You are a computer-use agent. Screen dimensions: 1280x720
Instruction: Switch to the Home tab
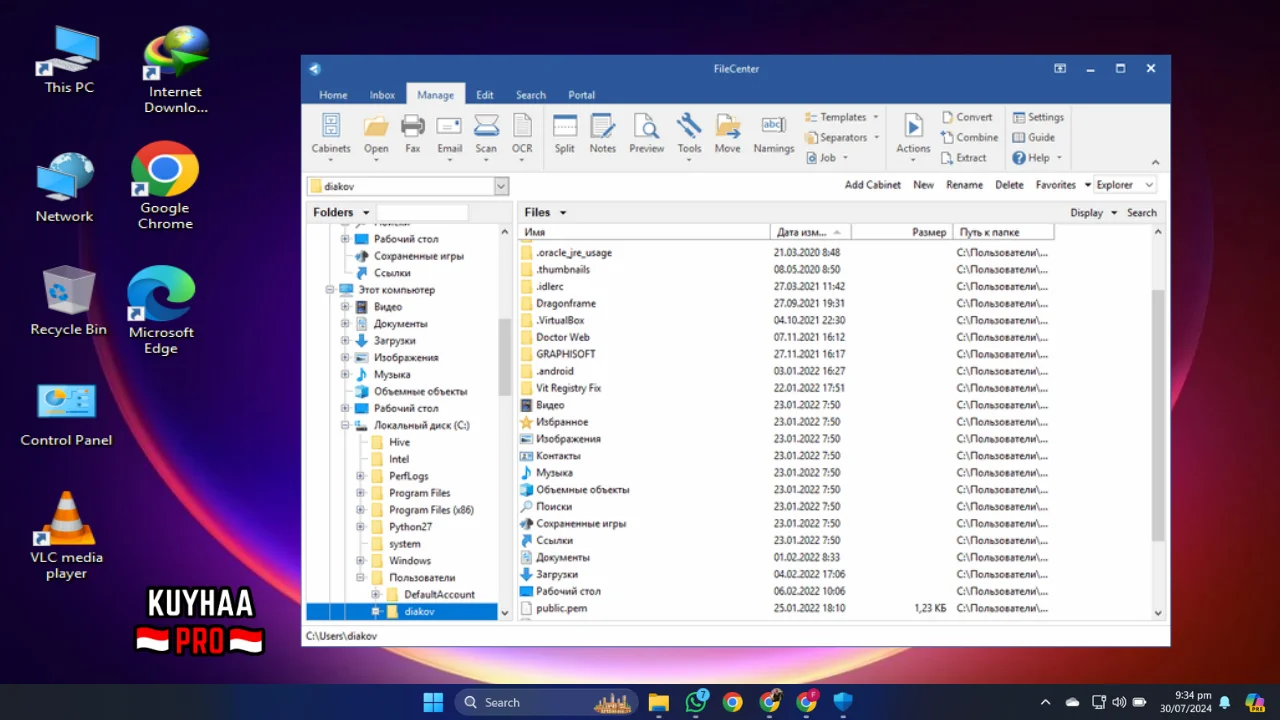333,95
